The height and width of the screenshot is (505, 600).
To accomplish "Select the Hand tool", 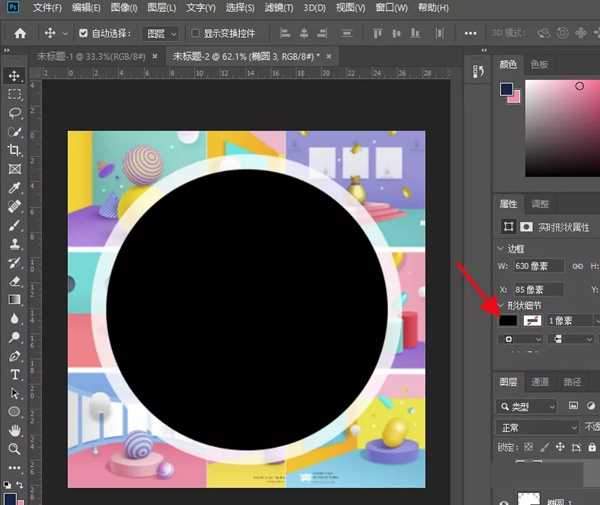I will (14, 430).
